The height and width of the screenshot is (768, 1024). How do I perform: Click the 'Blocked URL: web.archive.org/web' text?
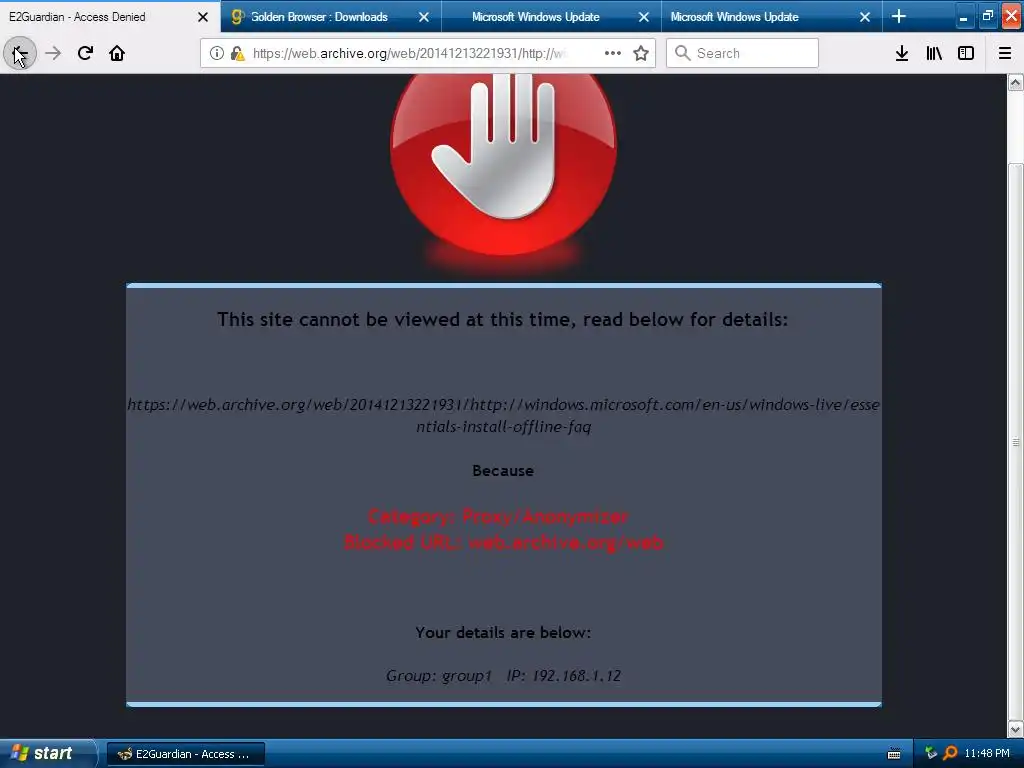click(x=504, y=542)
